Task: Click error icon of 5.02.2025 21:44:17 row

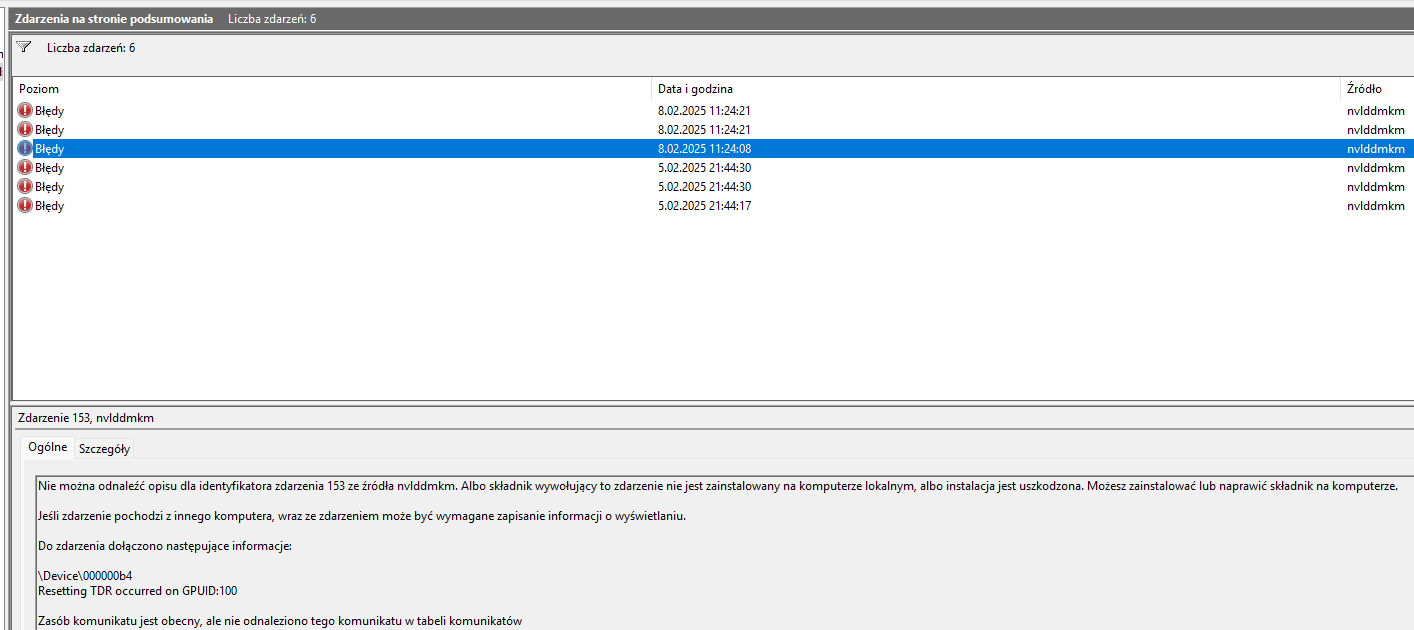Action: pyautogui.click(x=25, y=206)
